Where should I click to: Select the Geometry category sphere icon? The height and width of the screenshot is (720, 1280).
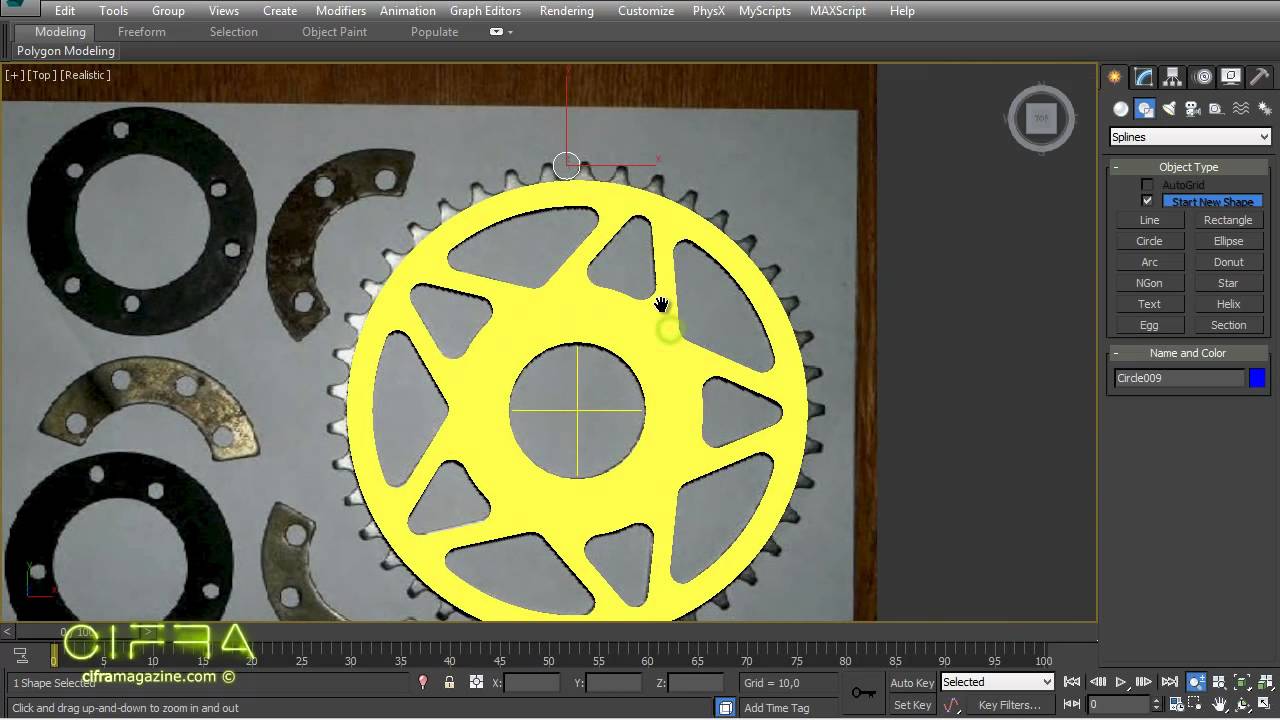1121,109
